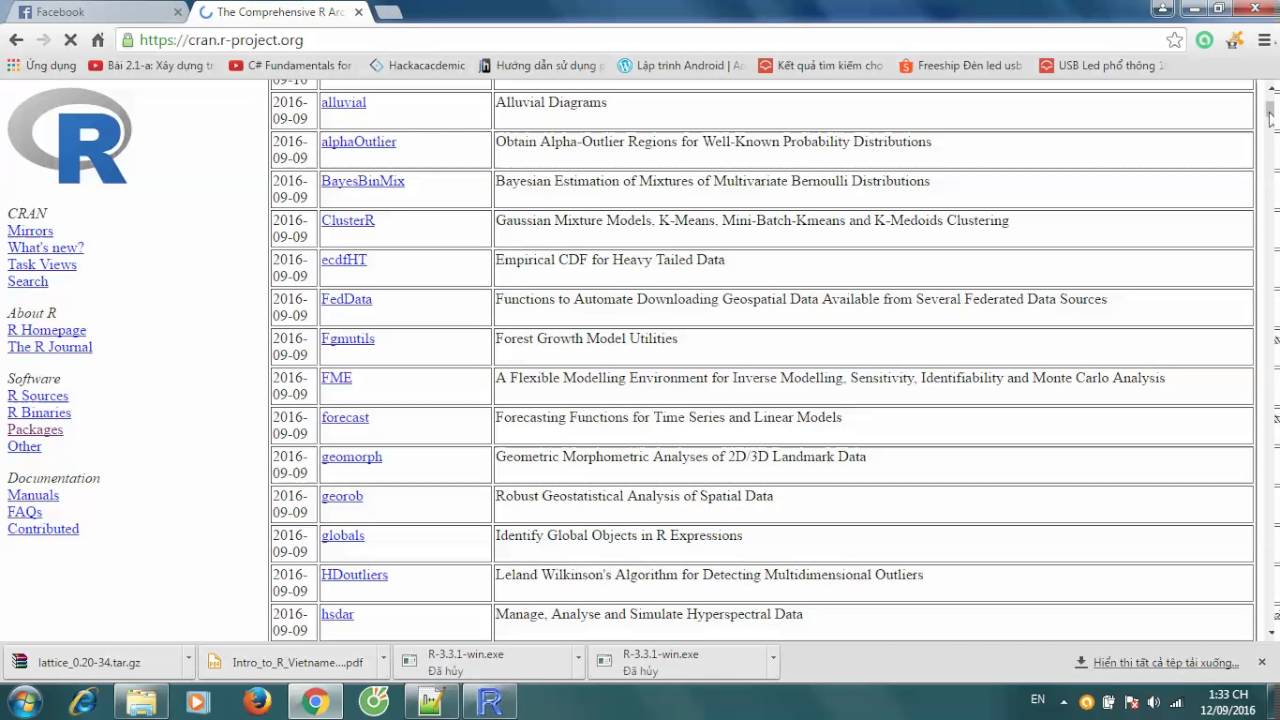
Task: Open the browser home page icon
Action: (x=98, y=40)
